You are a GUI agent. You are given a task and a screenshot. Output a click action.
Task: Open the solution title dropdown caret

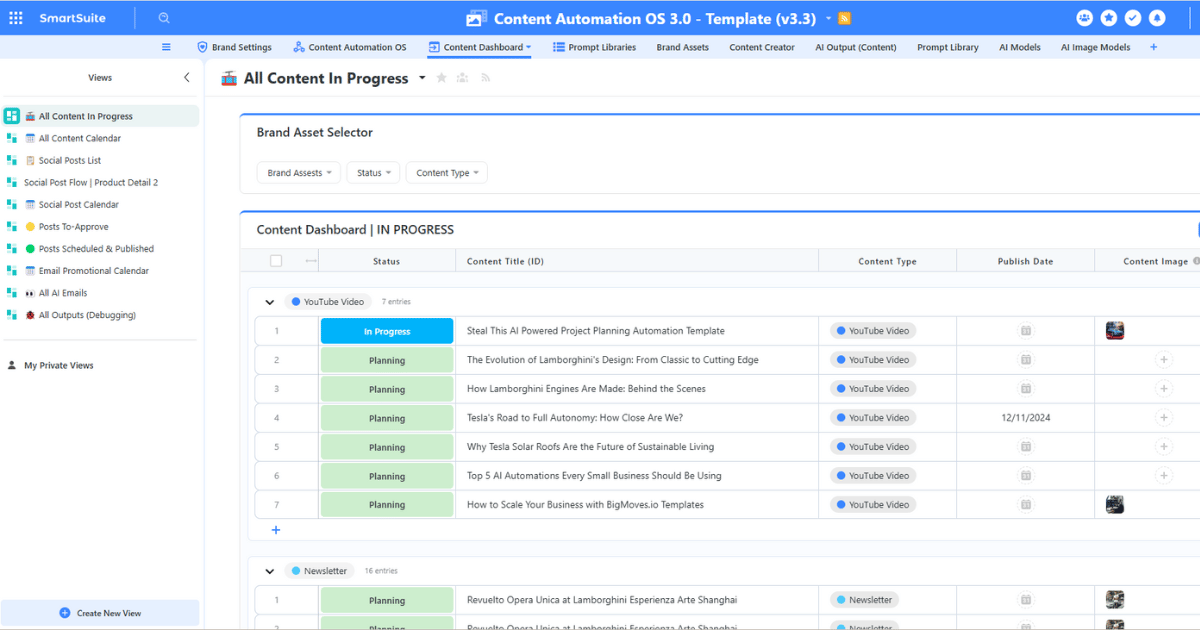pyautogui.click(x=828, y=18)
